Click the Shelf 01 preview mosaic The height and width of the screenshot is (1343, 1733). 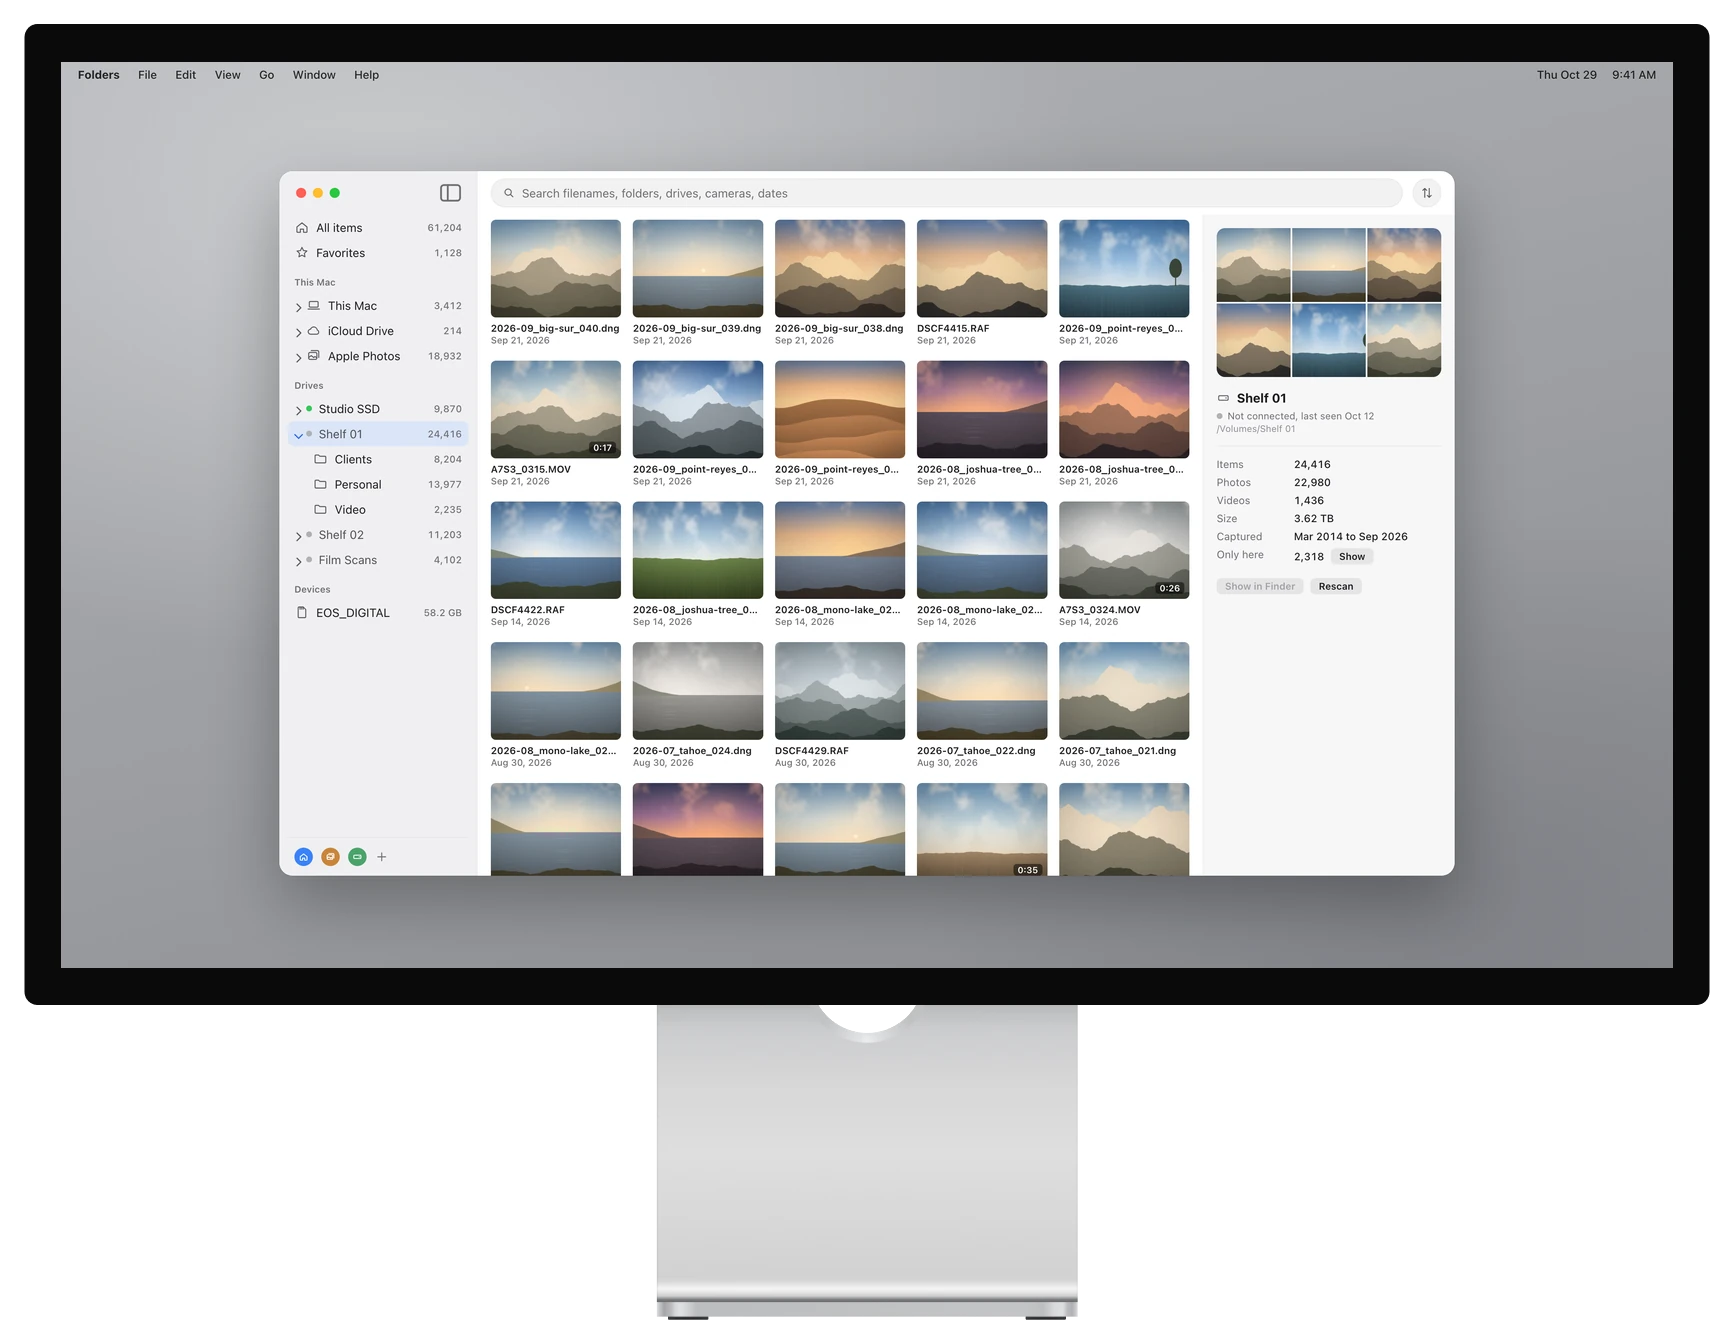[1328, 302]
